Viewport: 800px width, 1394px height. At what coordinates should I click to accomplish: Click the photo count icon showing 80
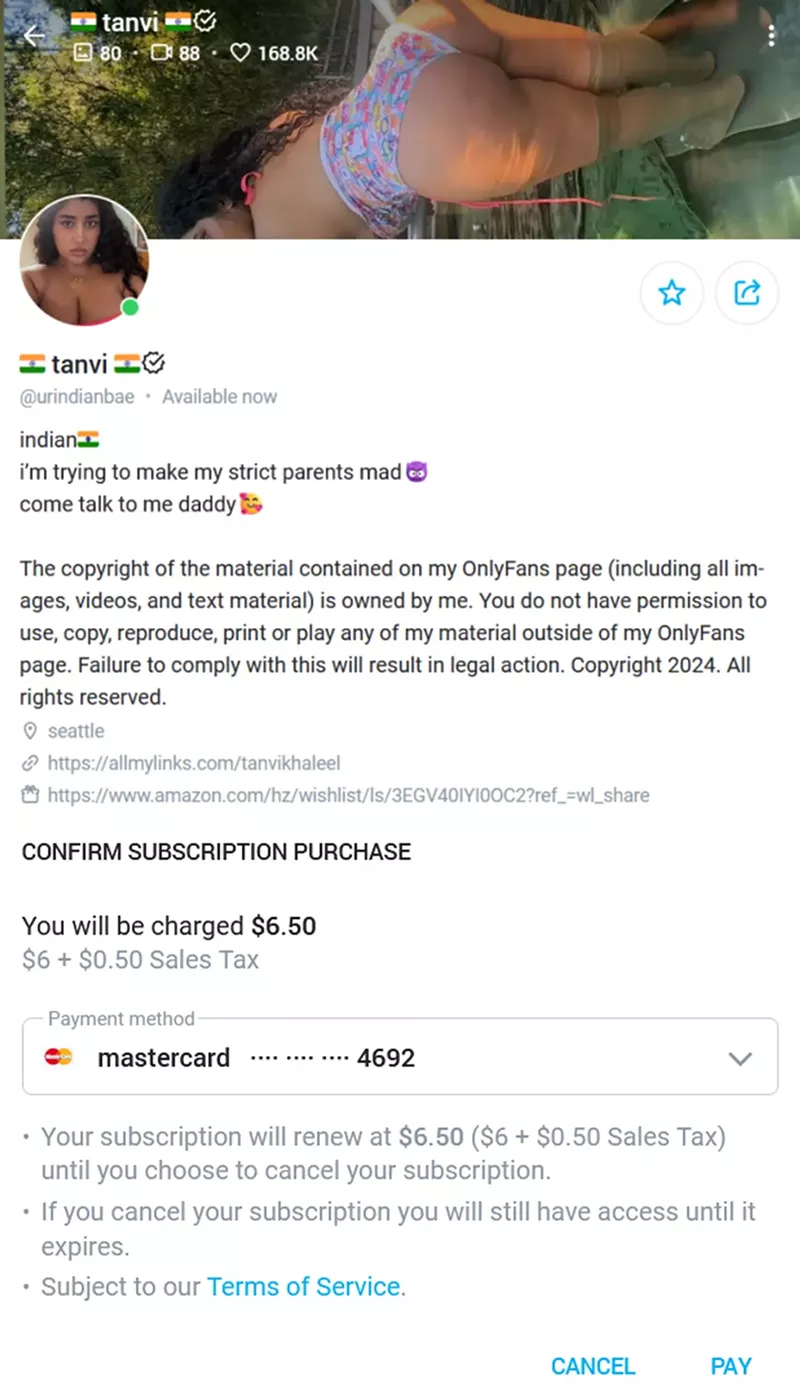(84, 52)
